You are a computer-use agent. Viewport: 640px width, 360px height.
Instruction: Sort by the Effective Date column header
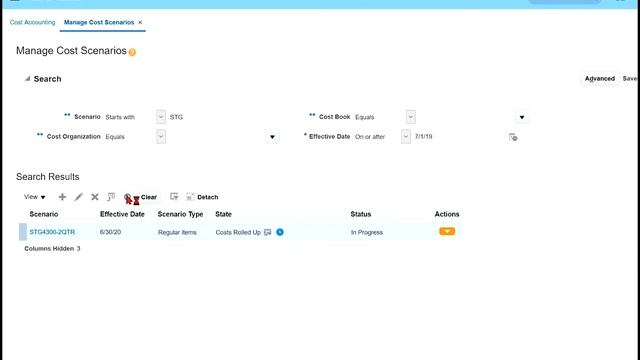tap(122, 214)
